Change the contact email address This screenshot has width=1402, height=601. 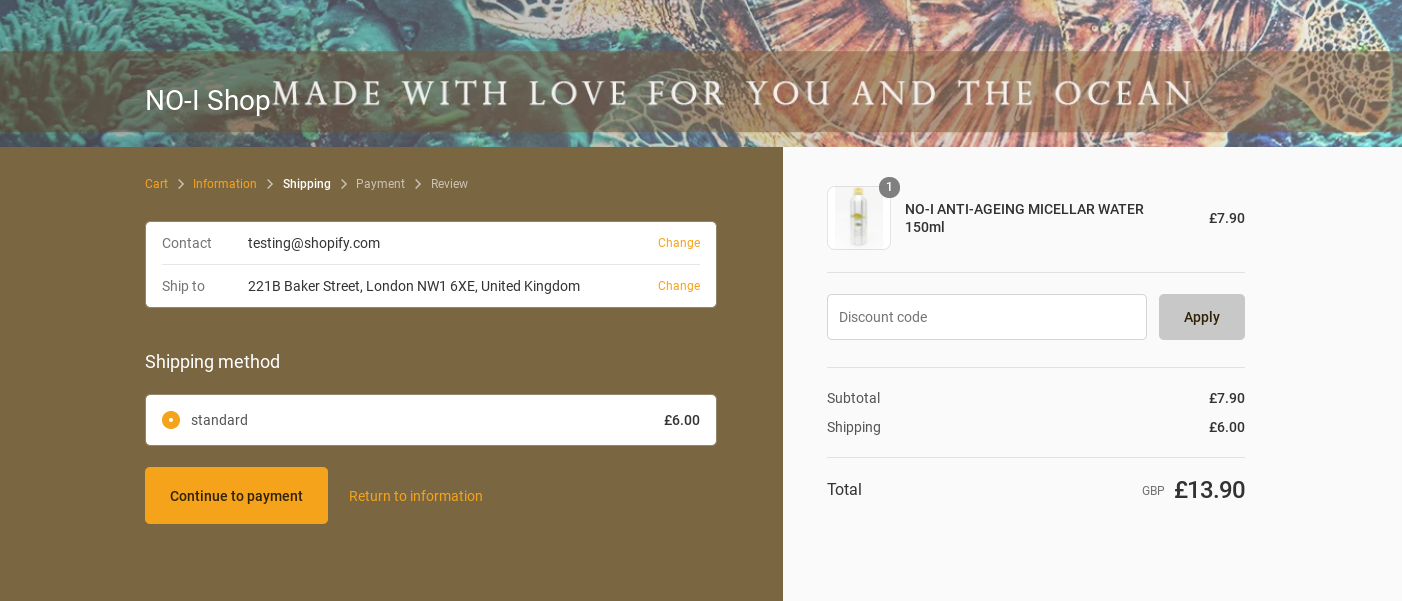point(679,243)
